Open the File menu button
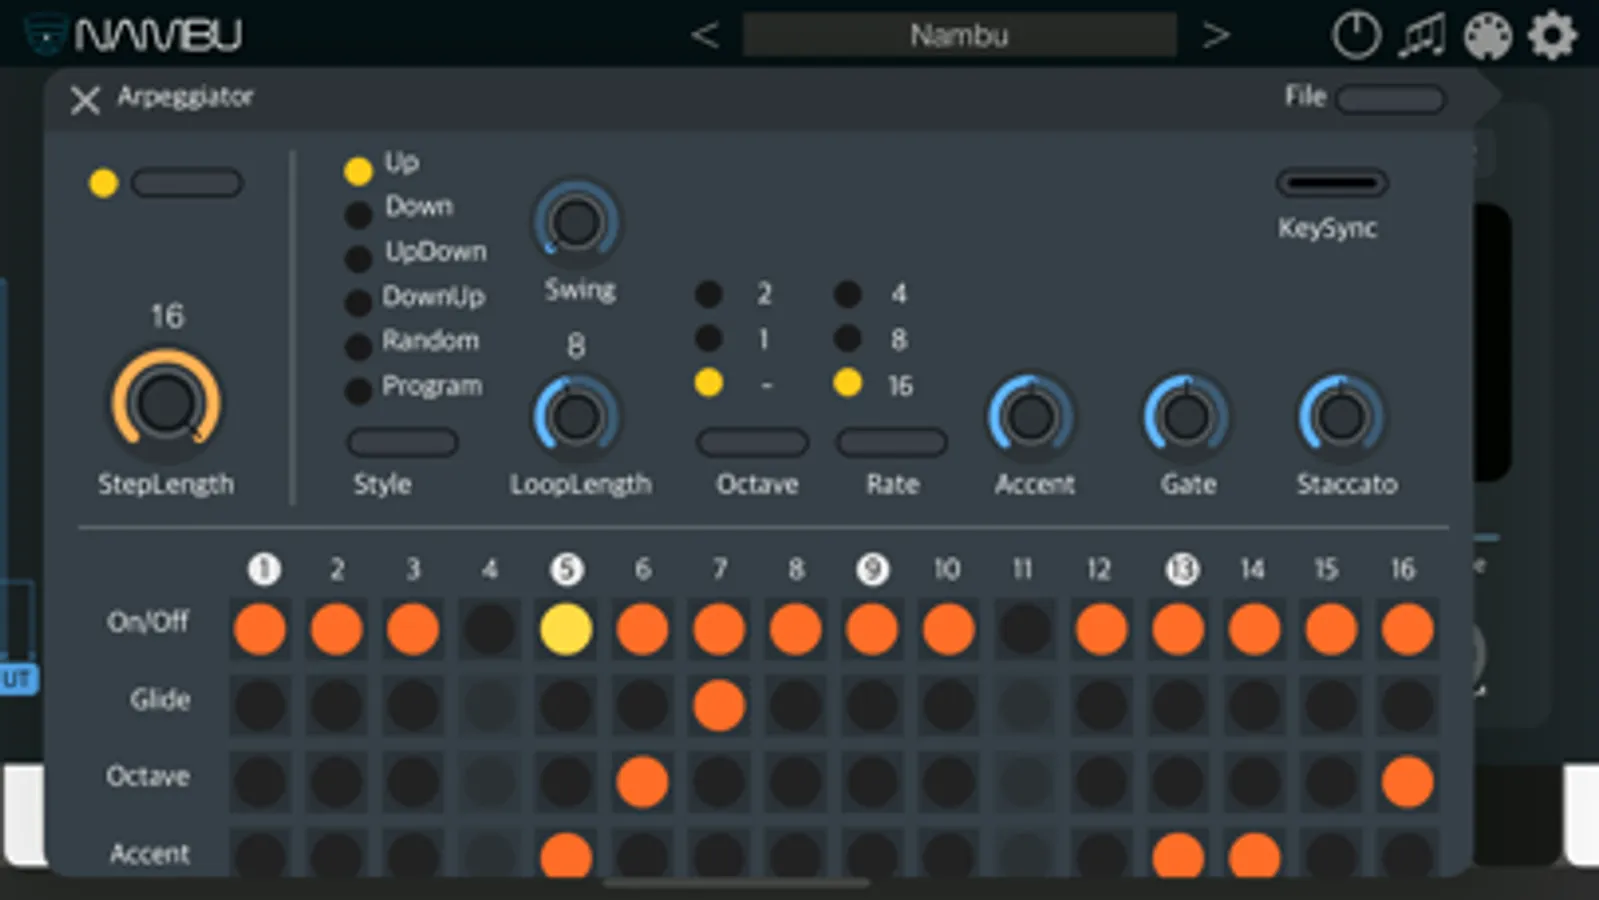Viewport: 1599px width, 900px height. [x=1390, y=99]
